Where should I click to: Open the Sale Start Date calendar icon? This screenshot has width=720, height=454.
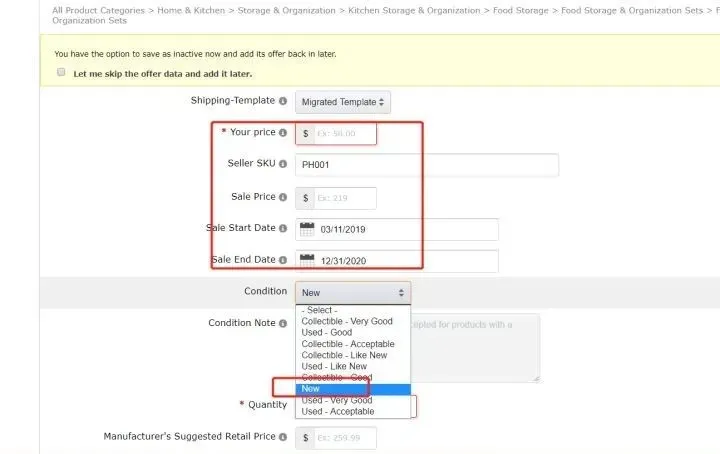(x=307, y=229)
